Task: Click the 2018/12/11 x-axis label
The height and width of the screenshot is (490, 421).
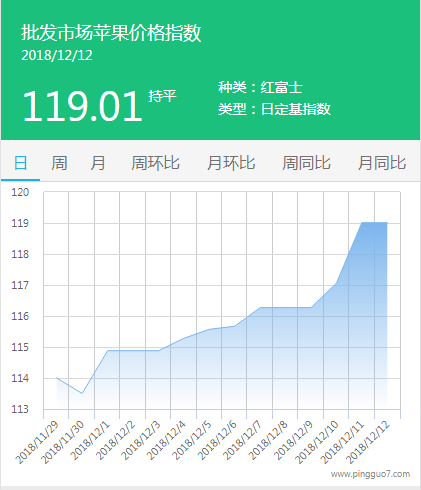Action: pos(342,442)
